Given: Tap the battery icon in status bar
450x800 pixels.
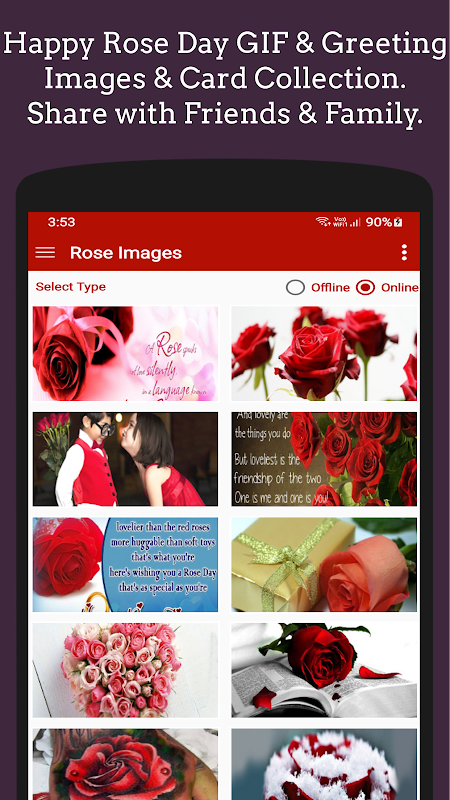Looking at the screenshot, I should [398, 222].
